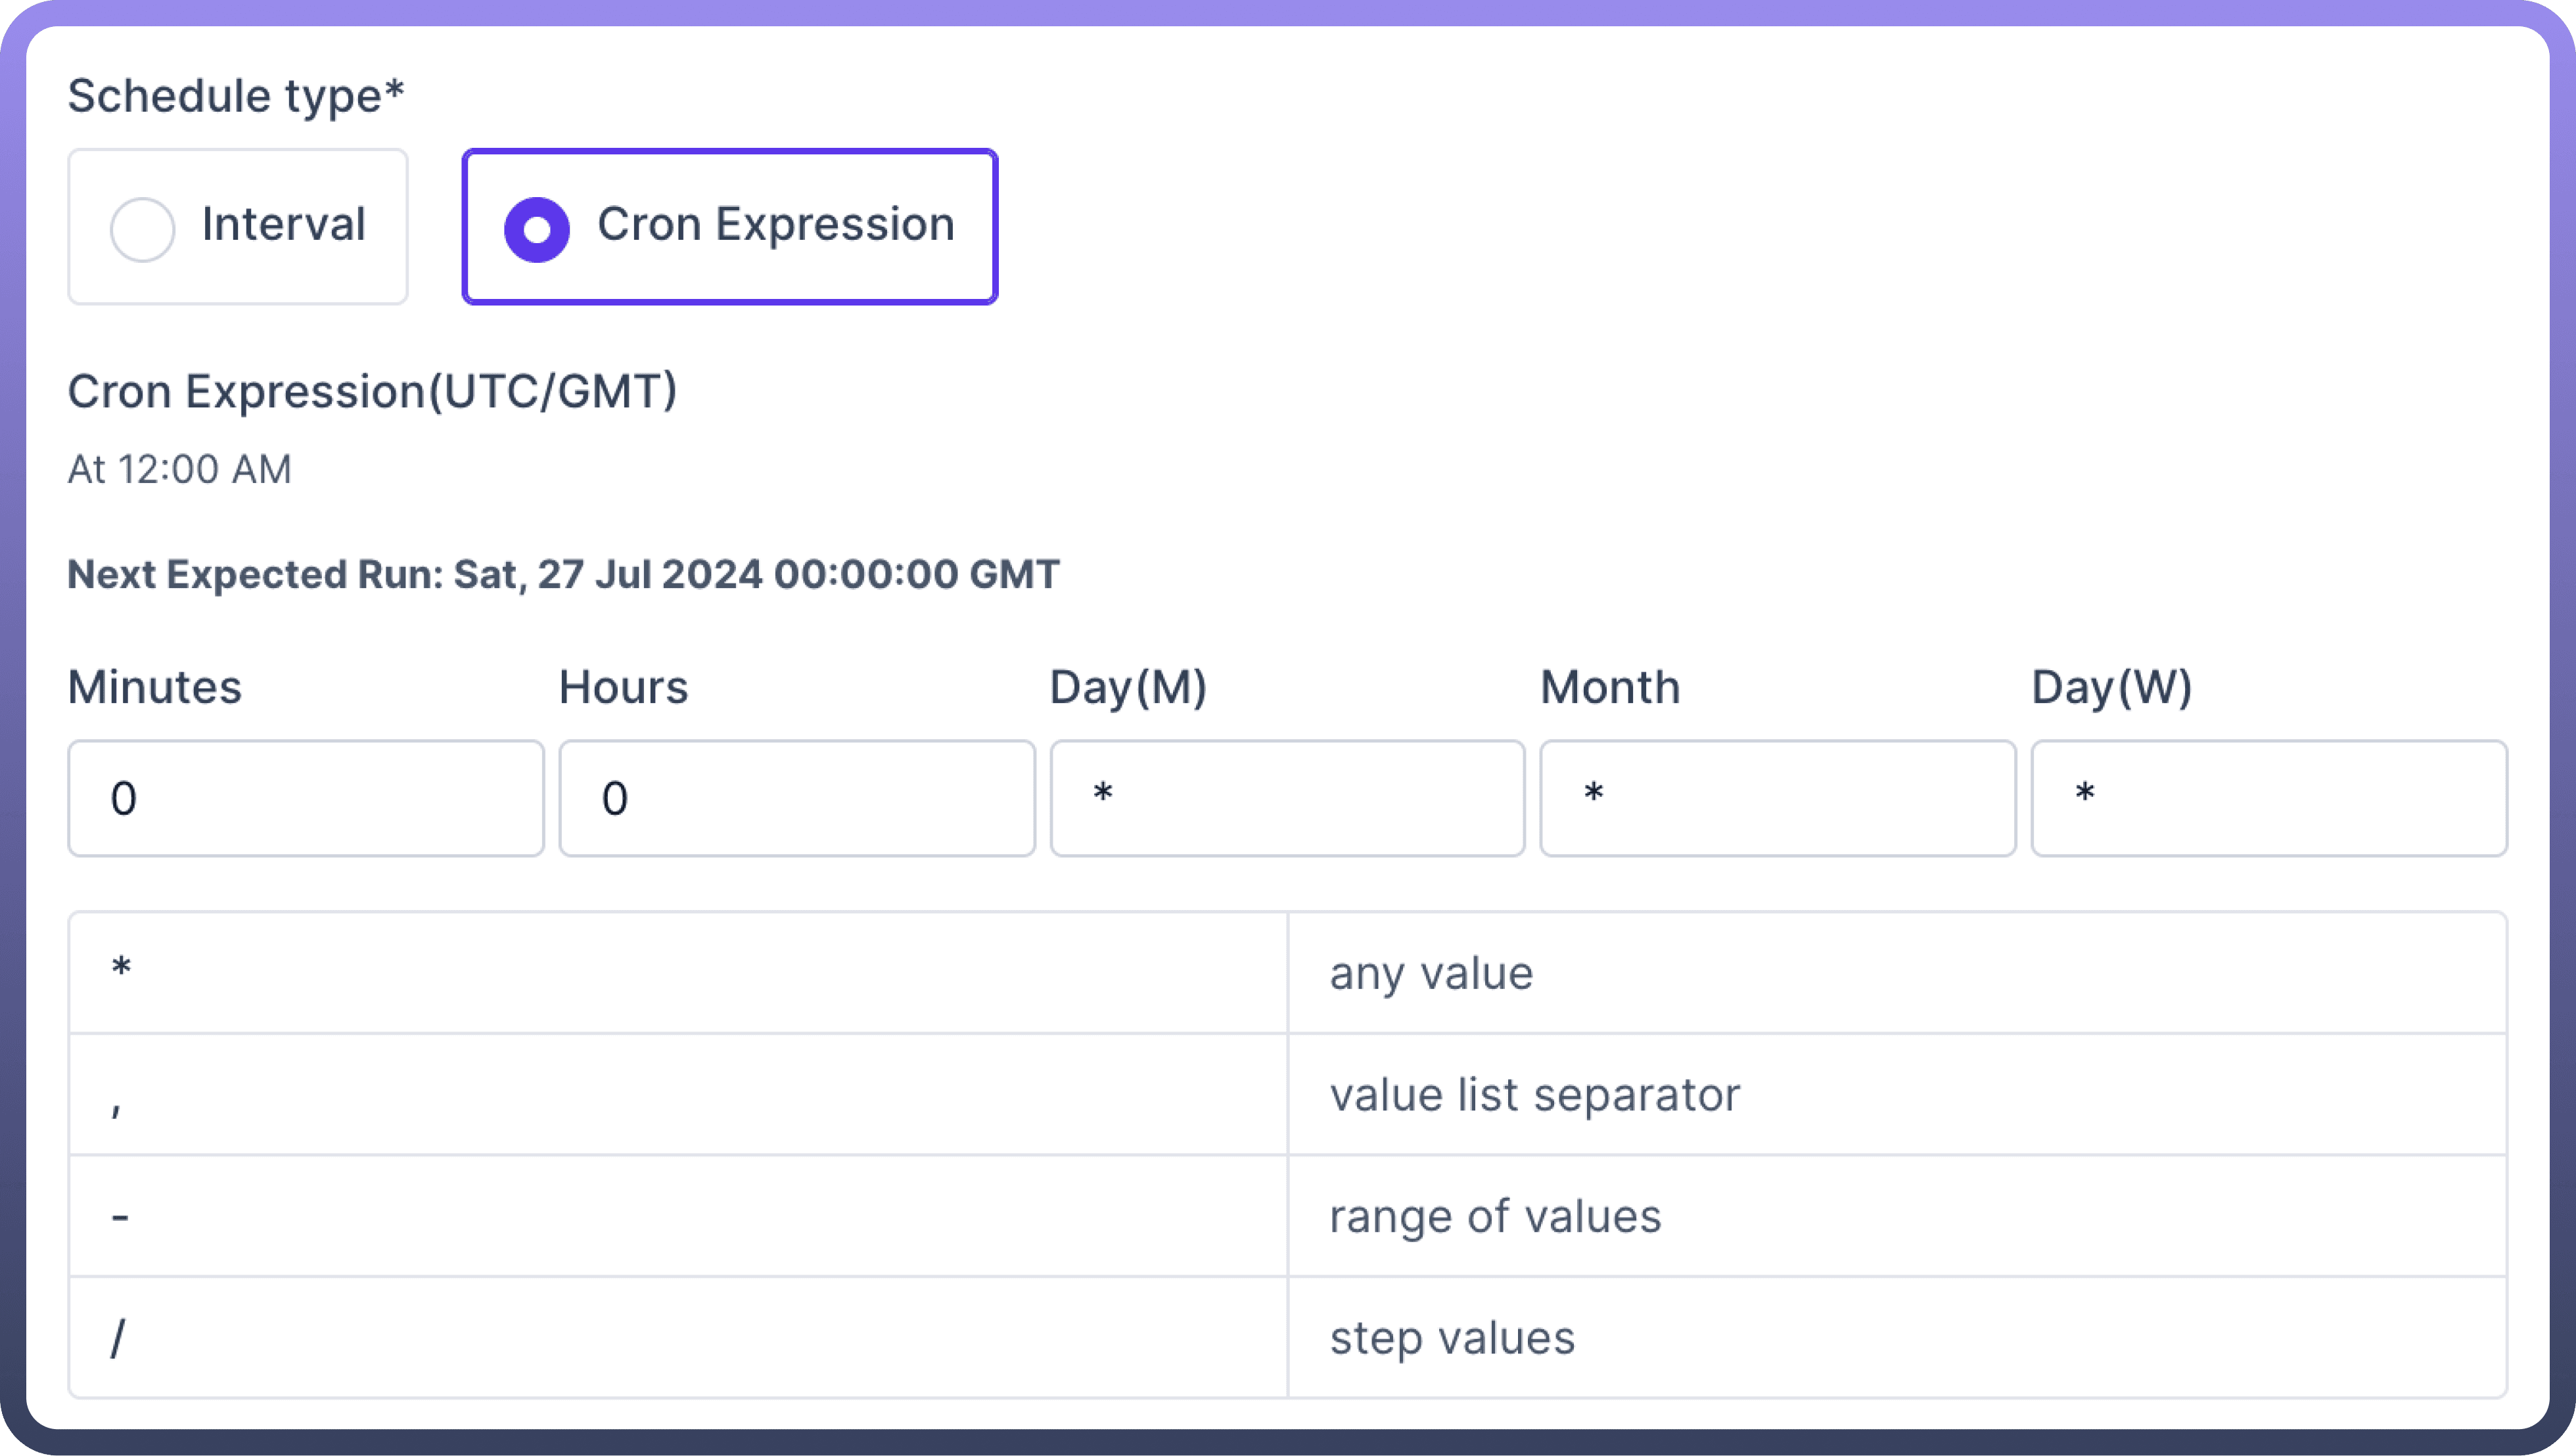Click the comma symbol in legend table

[x=117, y=1104]
